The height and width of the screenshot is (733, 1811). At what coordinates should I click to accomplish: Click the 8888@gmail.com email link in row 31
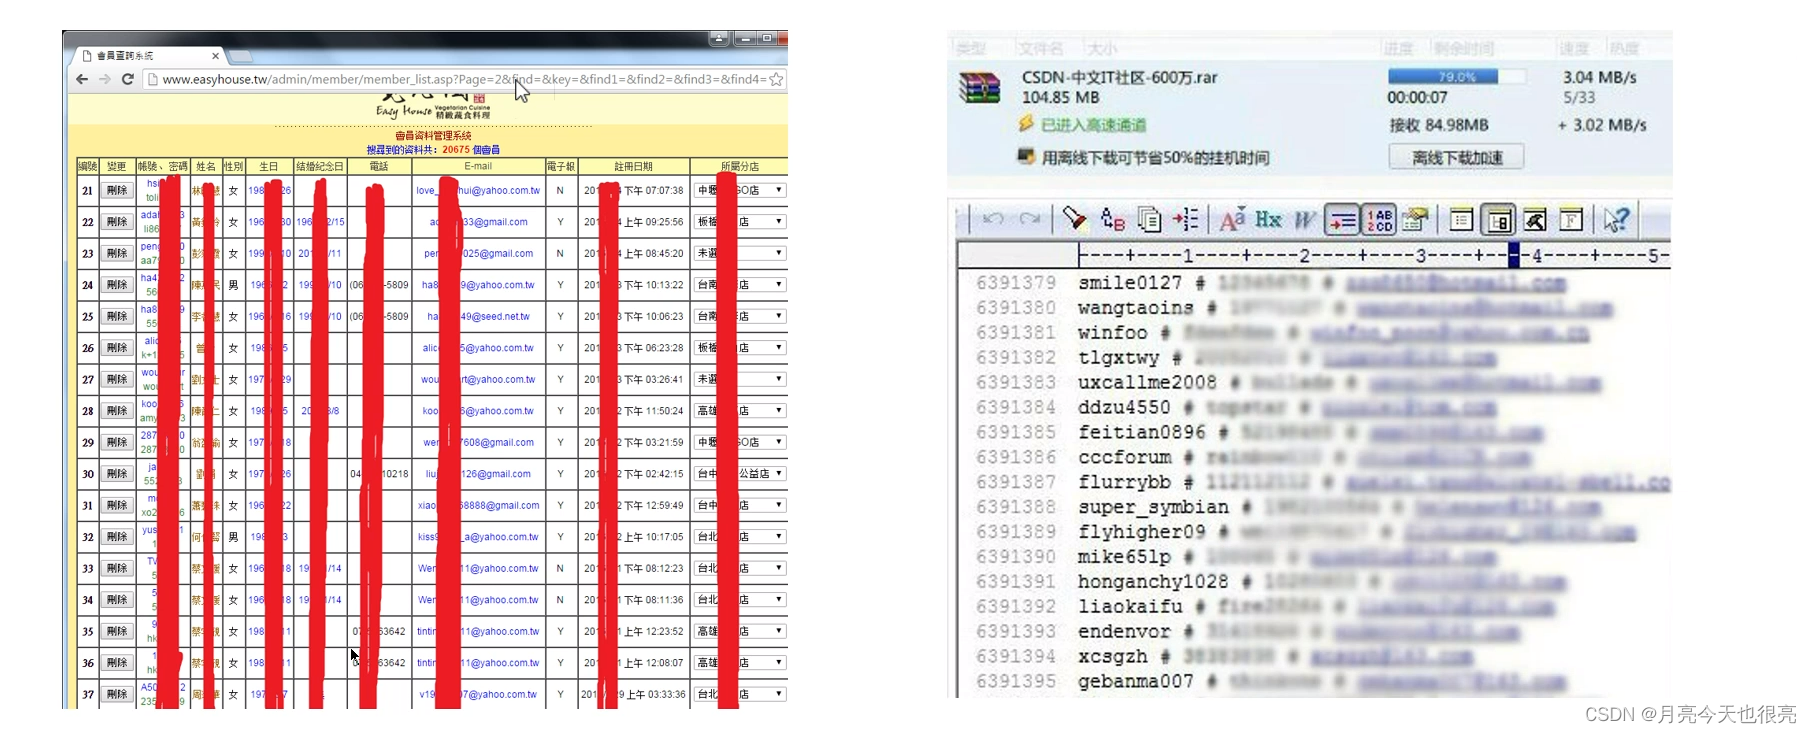tap(479, 505)
